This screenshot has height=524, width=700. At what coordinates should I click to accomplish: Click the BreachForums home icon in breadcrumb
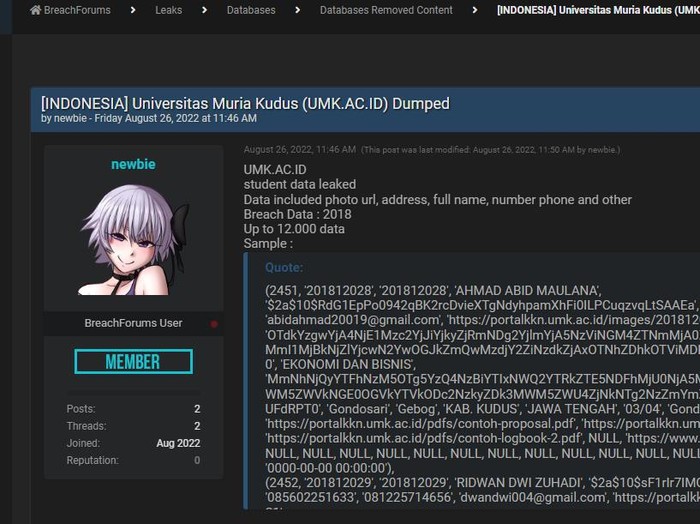[x=35, y=10]
